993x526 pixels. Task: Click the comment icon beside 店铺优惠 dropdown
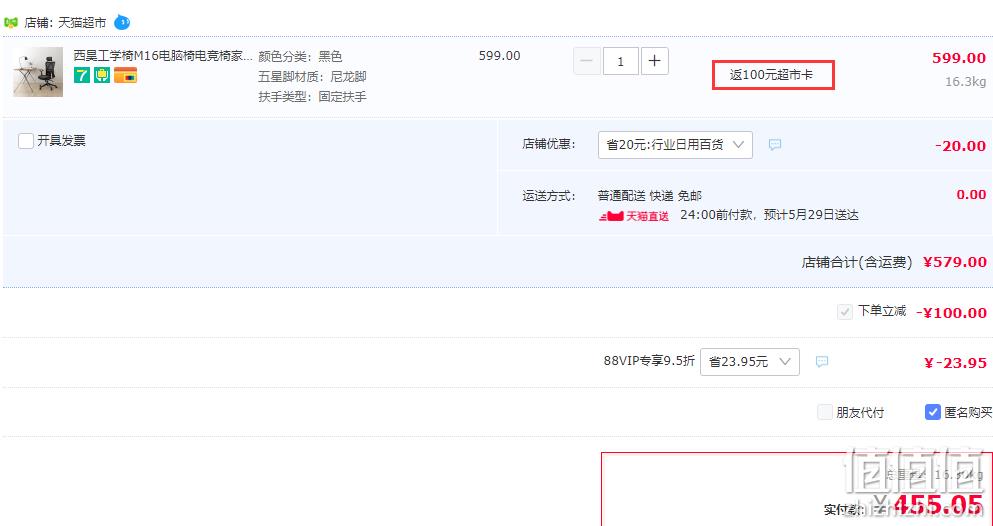pos(775,145)
